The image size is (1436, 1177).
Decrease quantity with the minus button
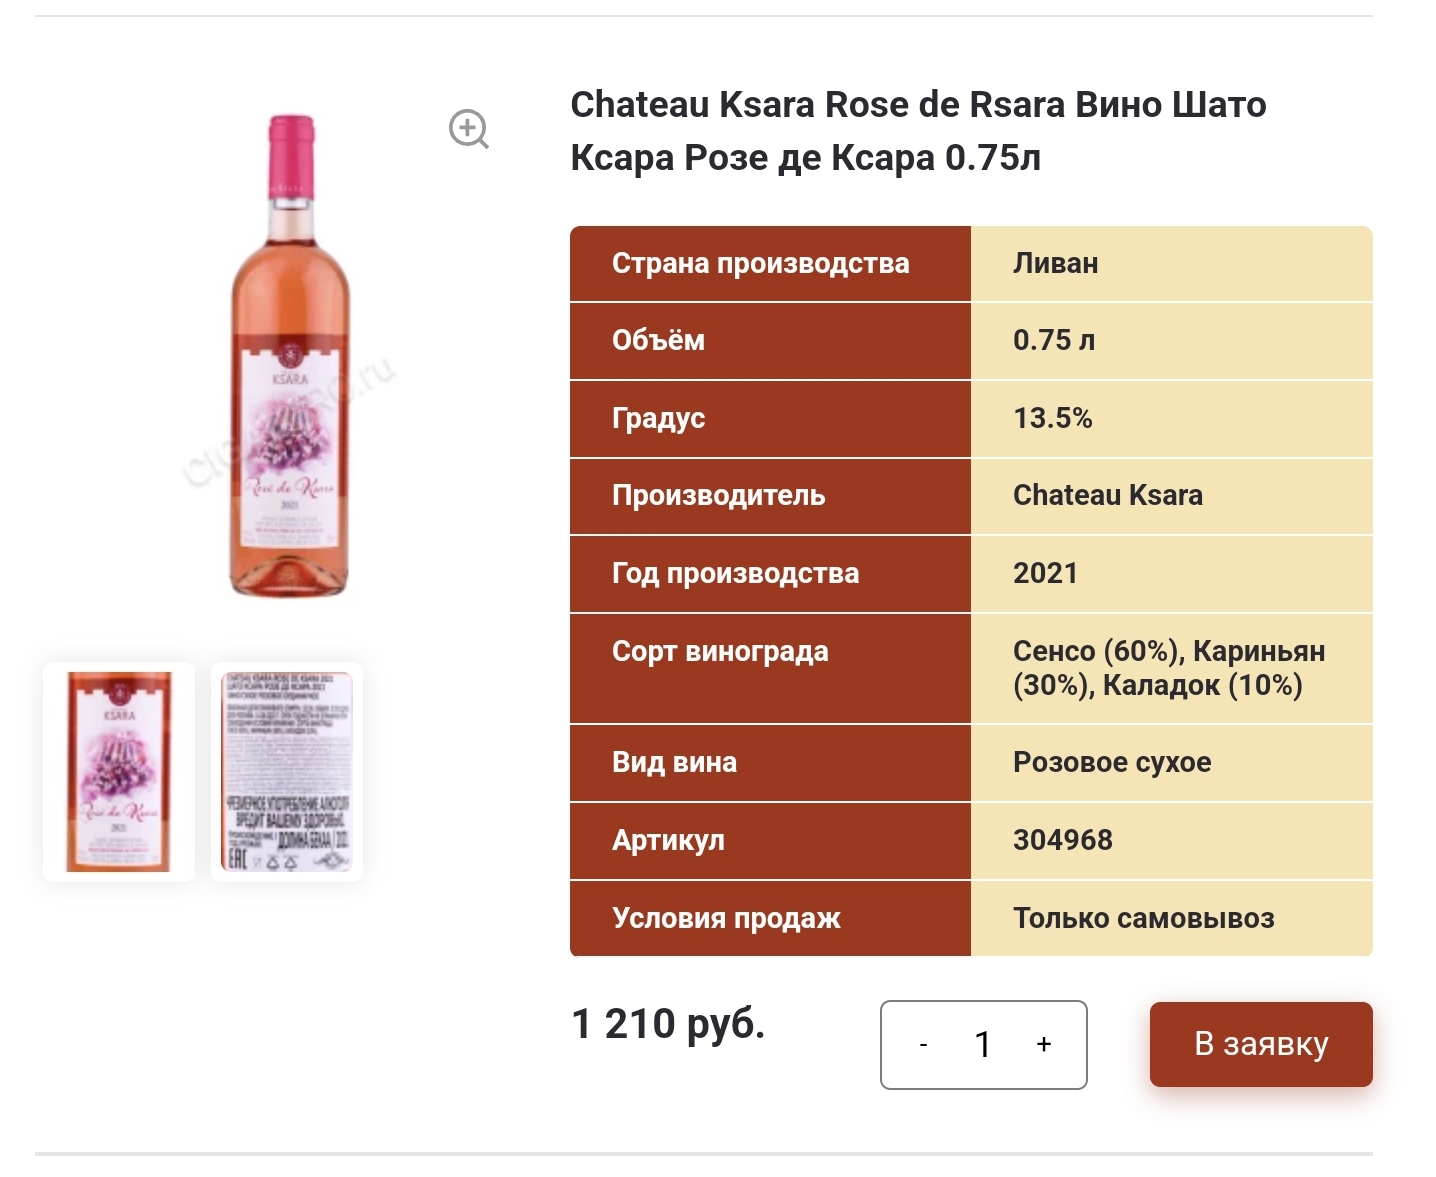[x=923, y=1045]
